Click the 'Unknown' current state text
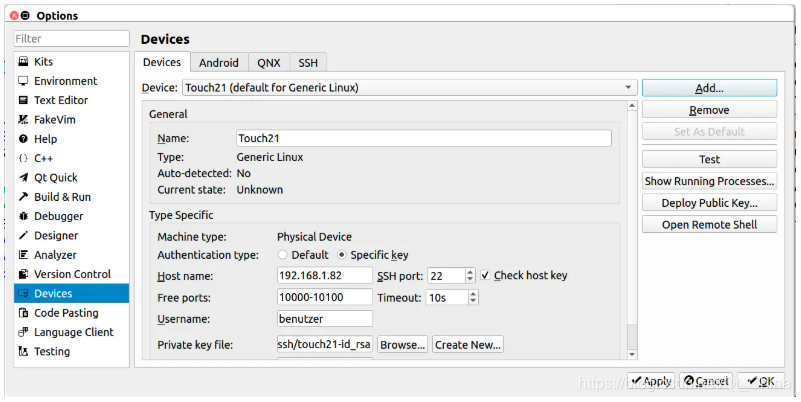 click(x=260, y=190)
